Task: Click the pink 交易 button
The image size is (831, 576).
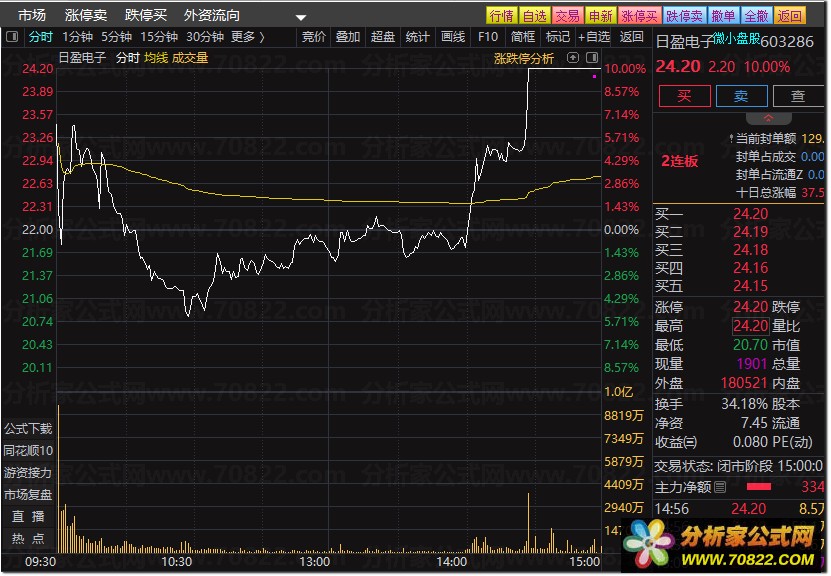Action: [567, 15]
